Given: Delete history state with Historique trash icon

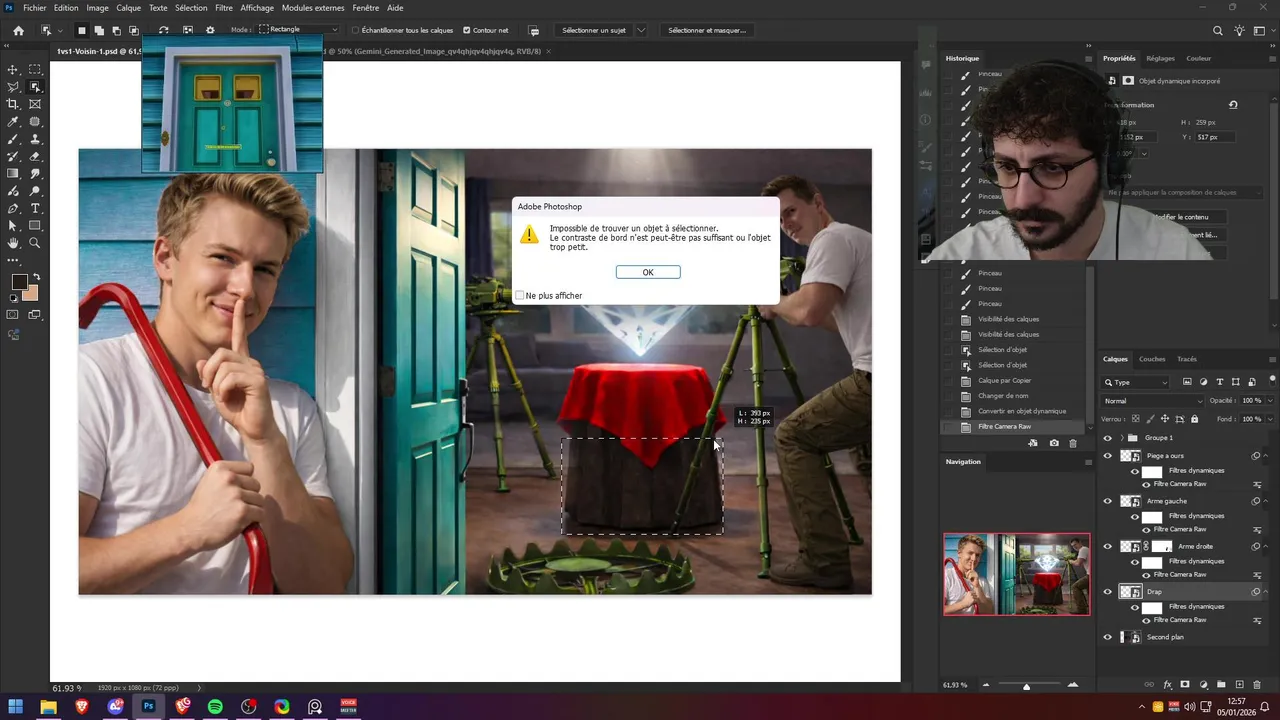Looking at the screenshot, I should point(1073,443).
